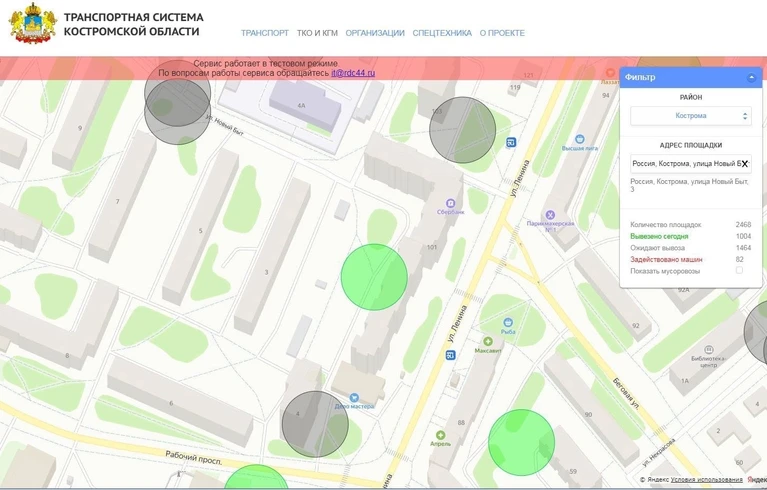This screenshot has width=767, height=490.
Task: Open the Yandex Условия использования link
Action: 706,480
